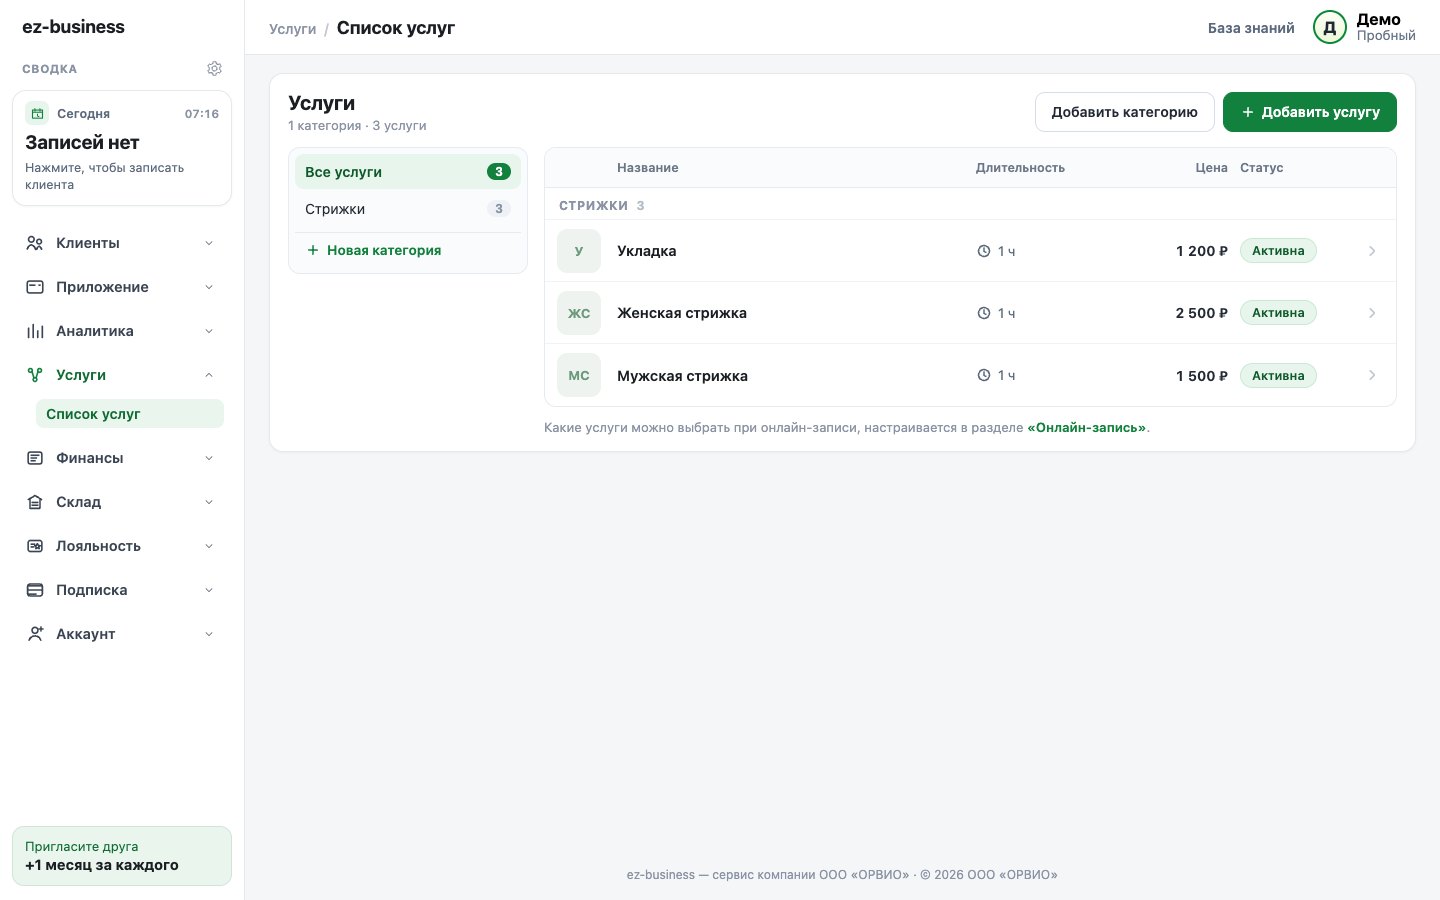Expand the Аккаунт menu chevron
Viewport: 1440px width, 900px height.
pos(209,634)
